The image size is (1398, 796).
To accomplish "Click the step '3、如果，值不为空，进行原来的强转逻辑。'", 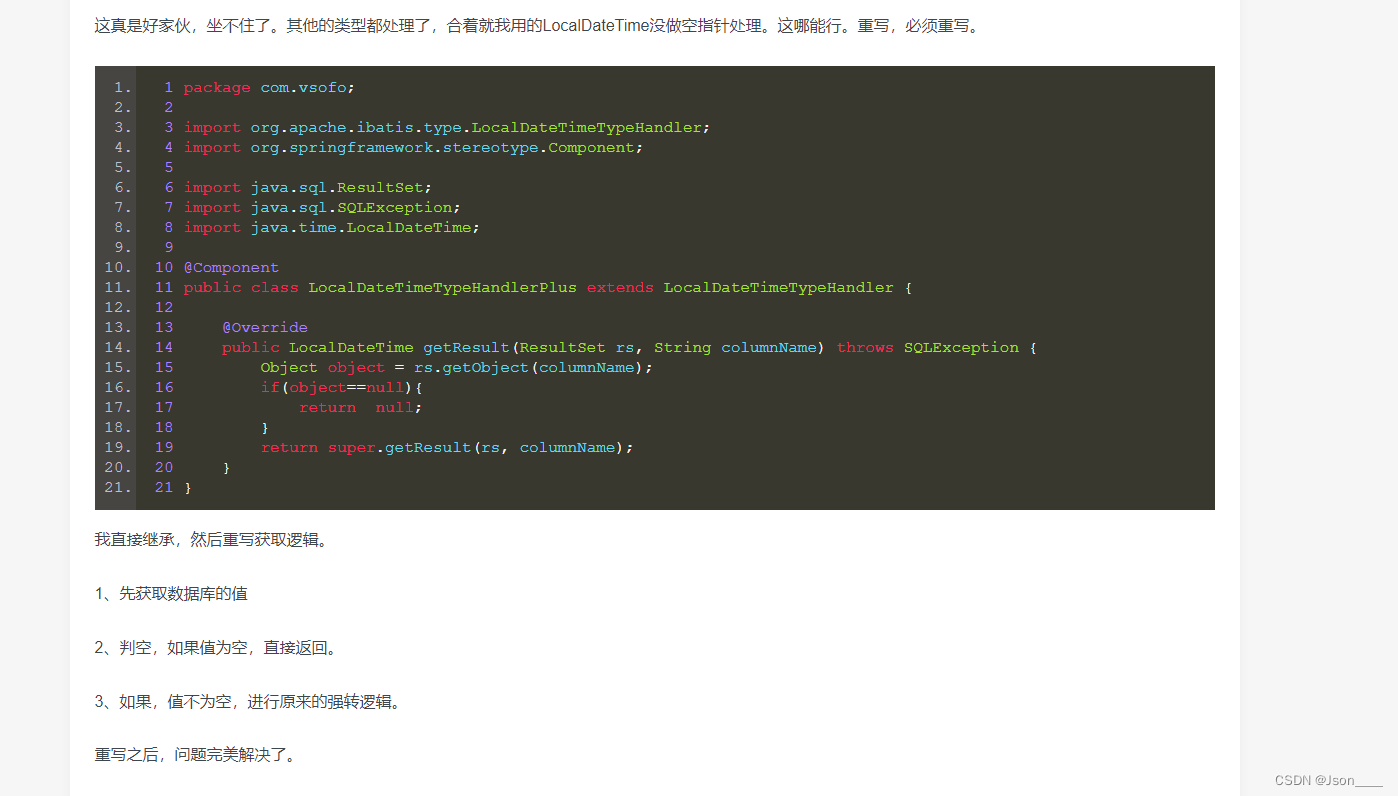I will pos(250,702).
